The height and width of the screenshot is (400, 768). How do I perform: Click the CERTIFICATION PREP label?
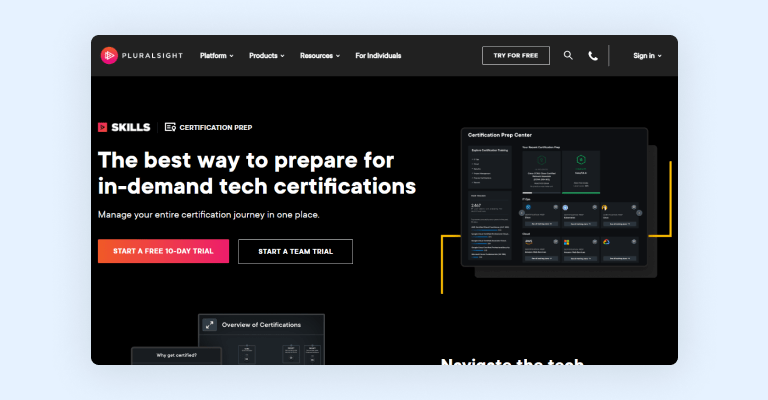pos(216,127)
